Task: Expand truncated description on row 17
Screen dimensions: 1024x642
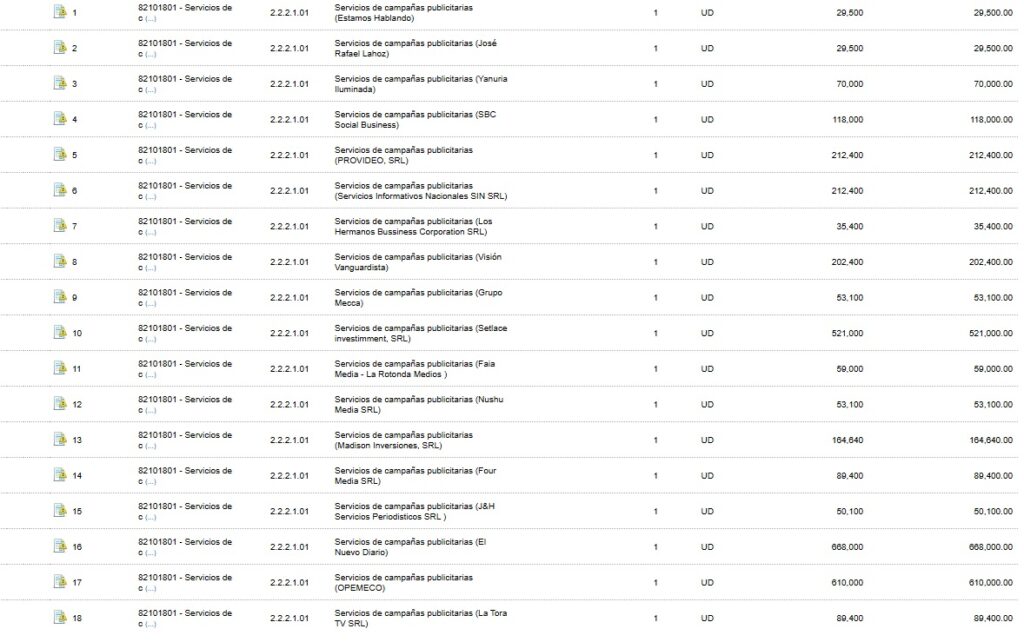Action: click(x=150, y=589)
